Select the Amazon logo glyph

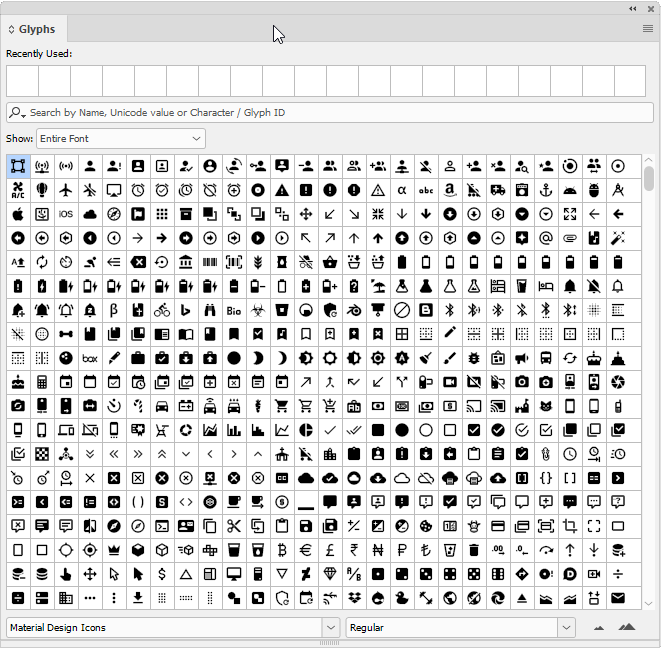450,190
